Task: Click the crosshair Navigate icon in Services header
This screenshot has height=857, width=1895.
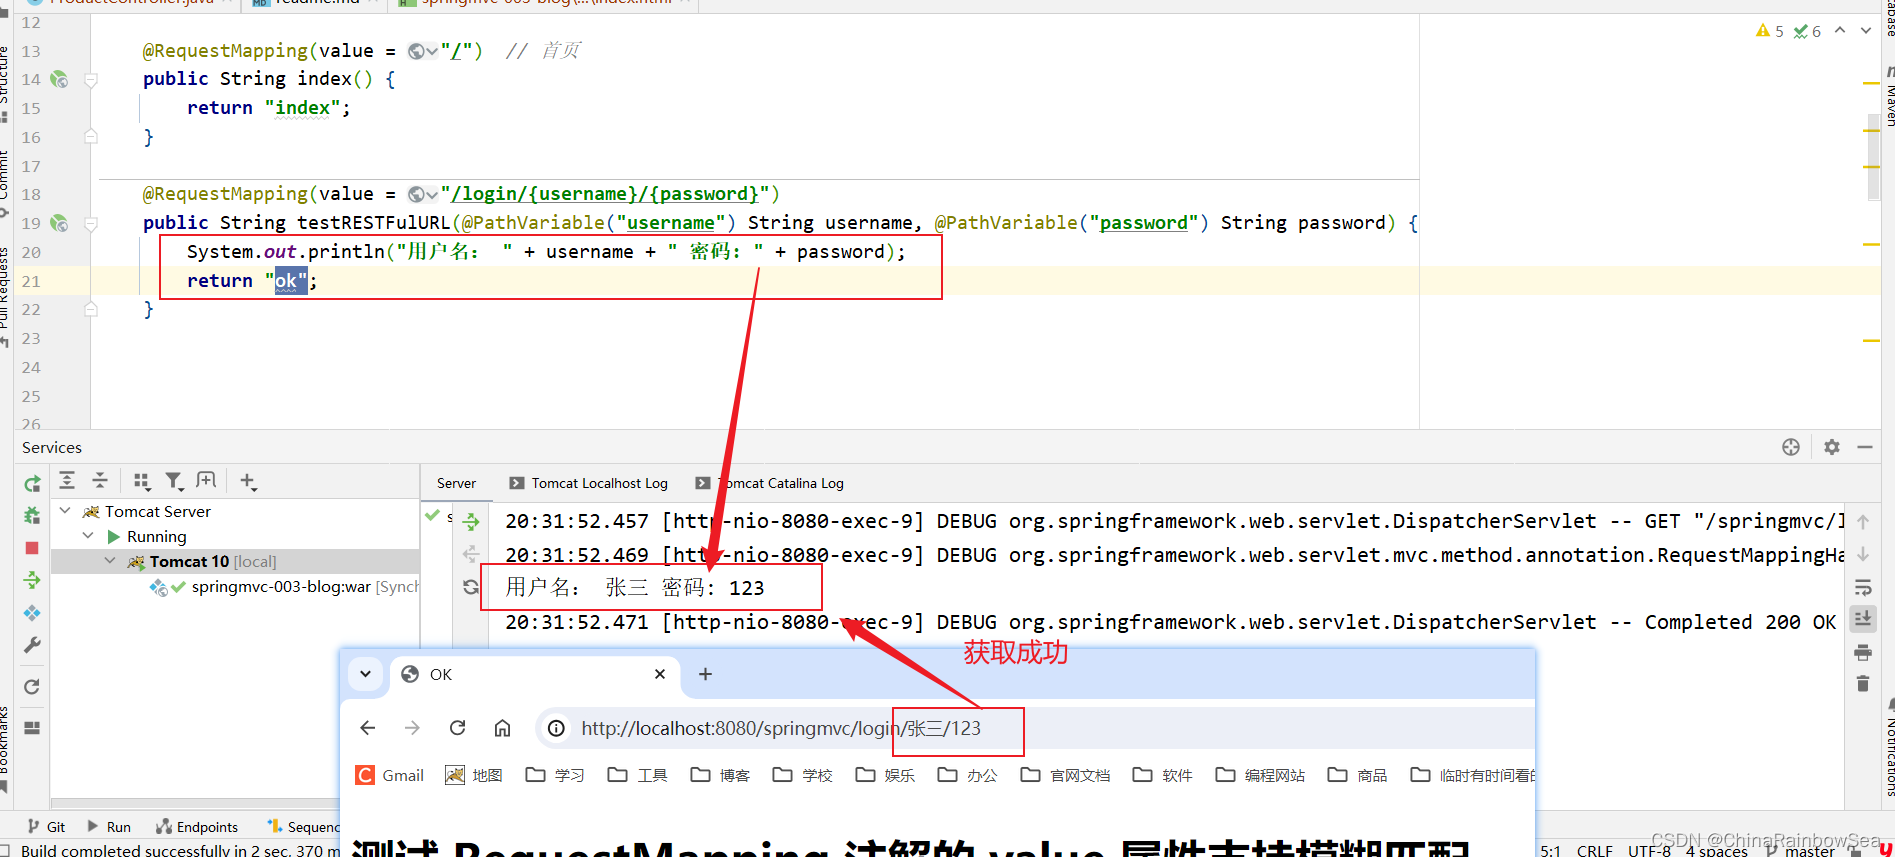Action: coord(1791,447)
